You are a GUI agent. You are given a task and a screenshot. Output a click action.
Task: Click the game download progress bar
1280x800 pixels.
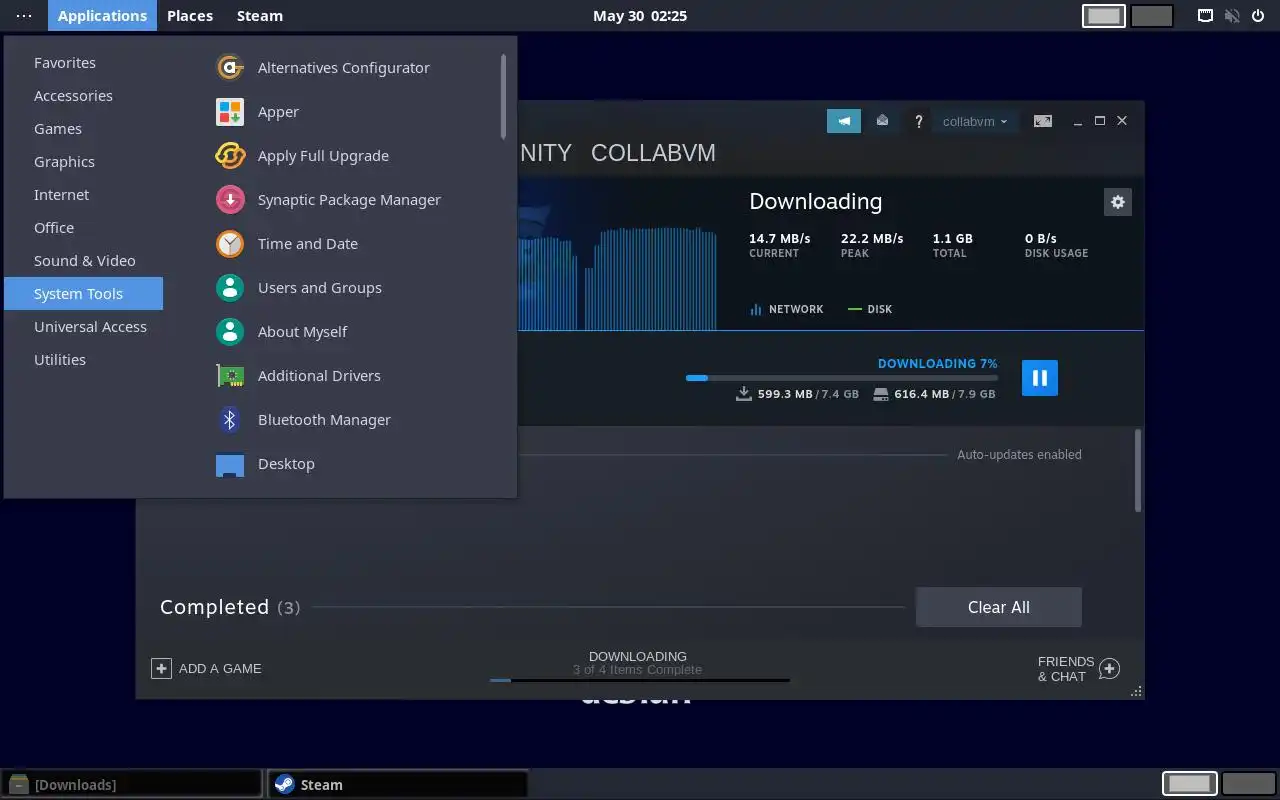(842, 378)
